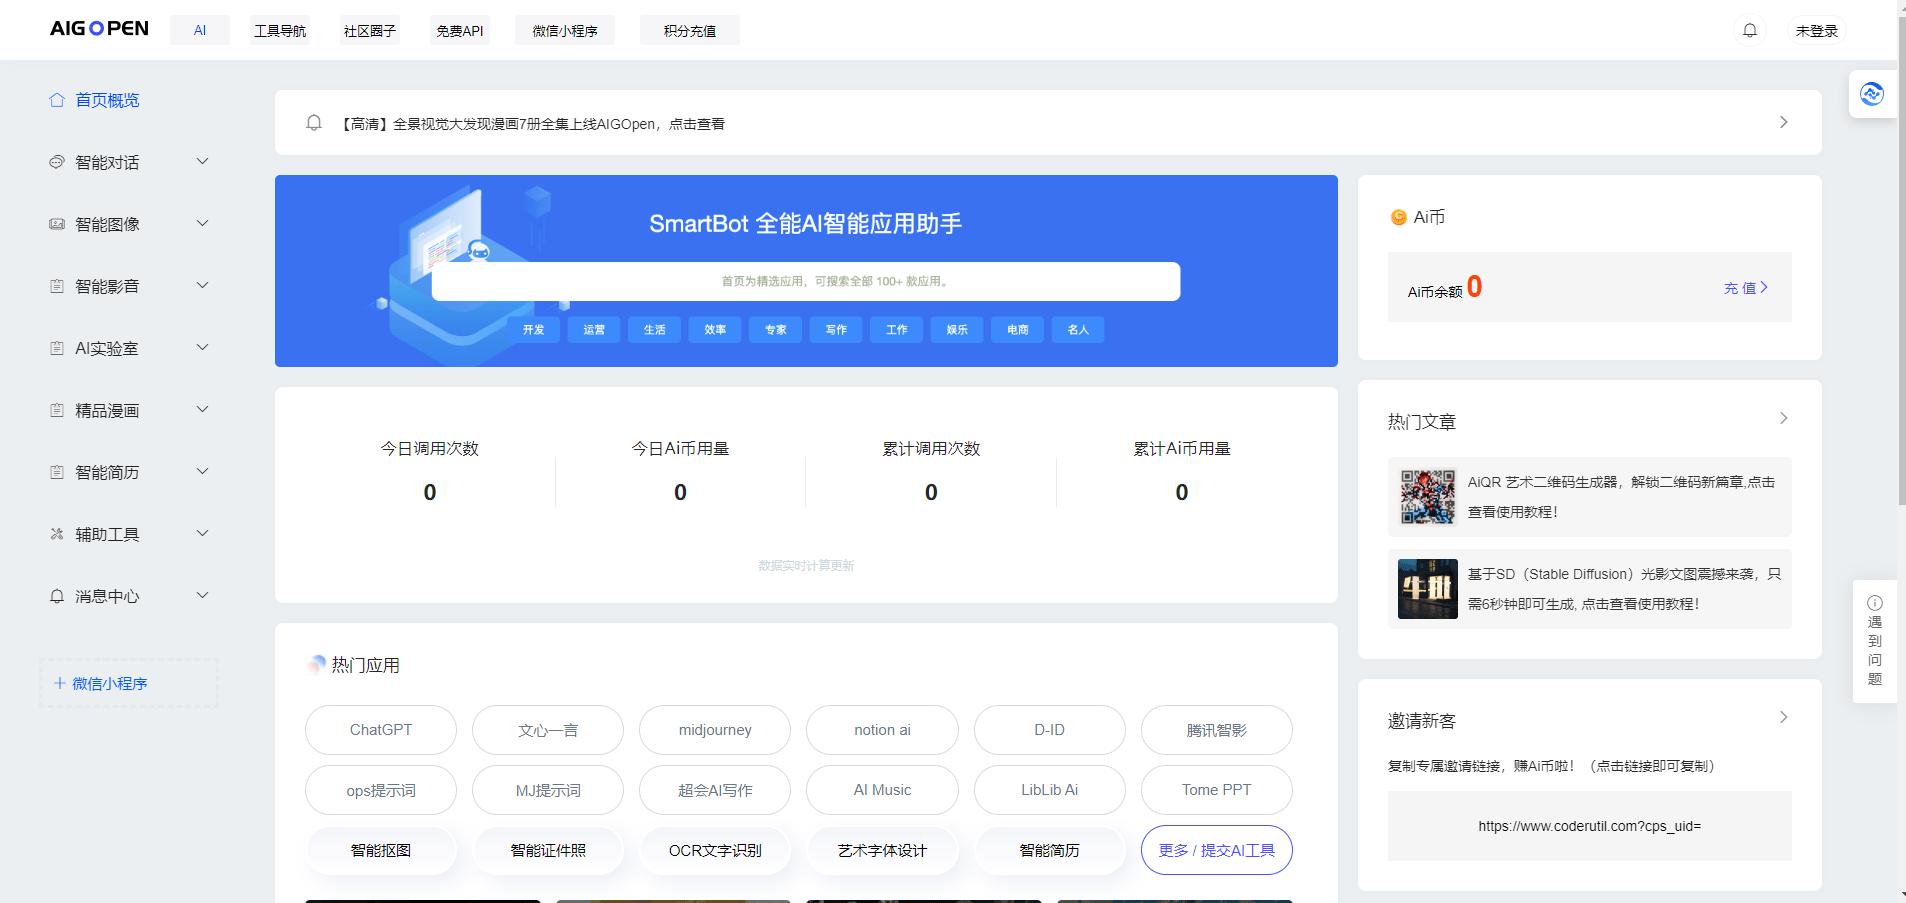Open the 工具导航 top navigation tab
The width and height of the screenshot is (1906, 903).
click(x=280, y=31)
